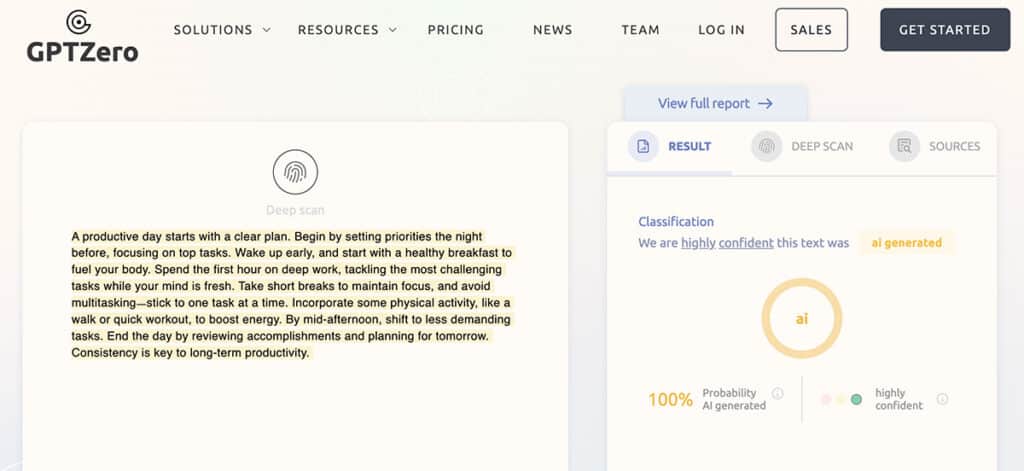Click the 'ai generated' classification badge

tap(906, 243)
